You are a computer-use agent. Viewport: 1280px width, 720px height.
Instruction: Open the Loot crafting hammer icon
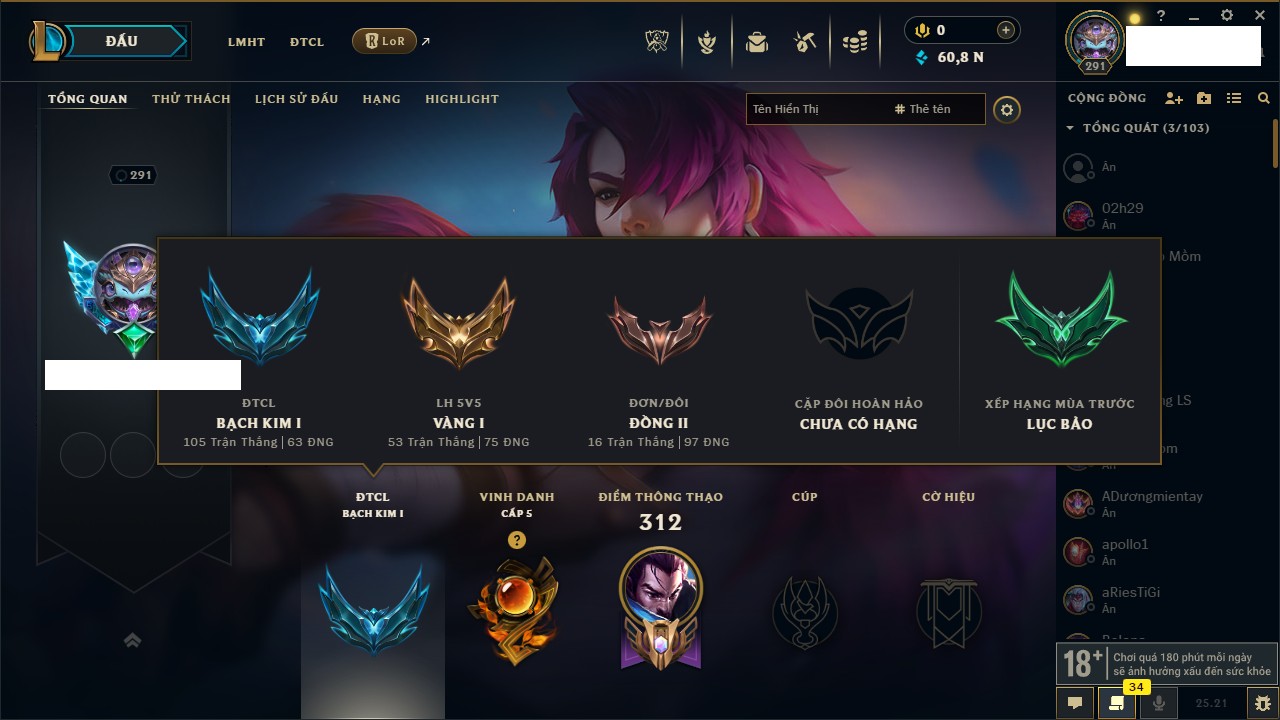click(805, 42)
